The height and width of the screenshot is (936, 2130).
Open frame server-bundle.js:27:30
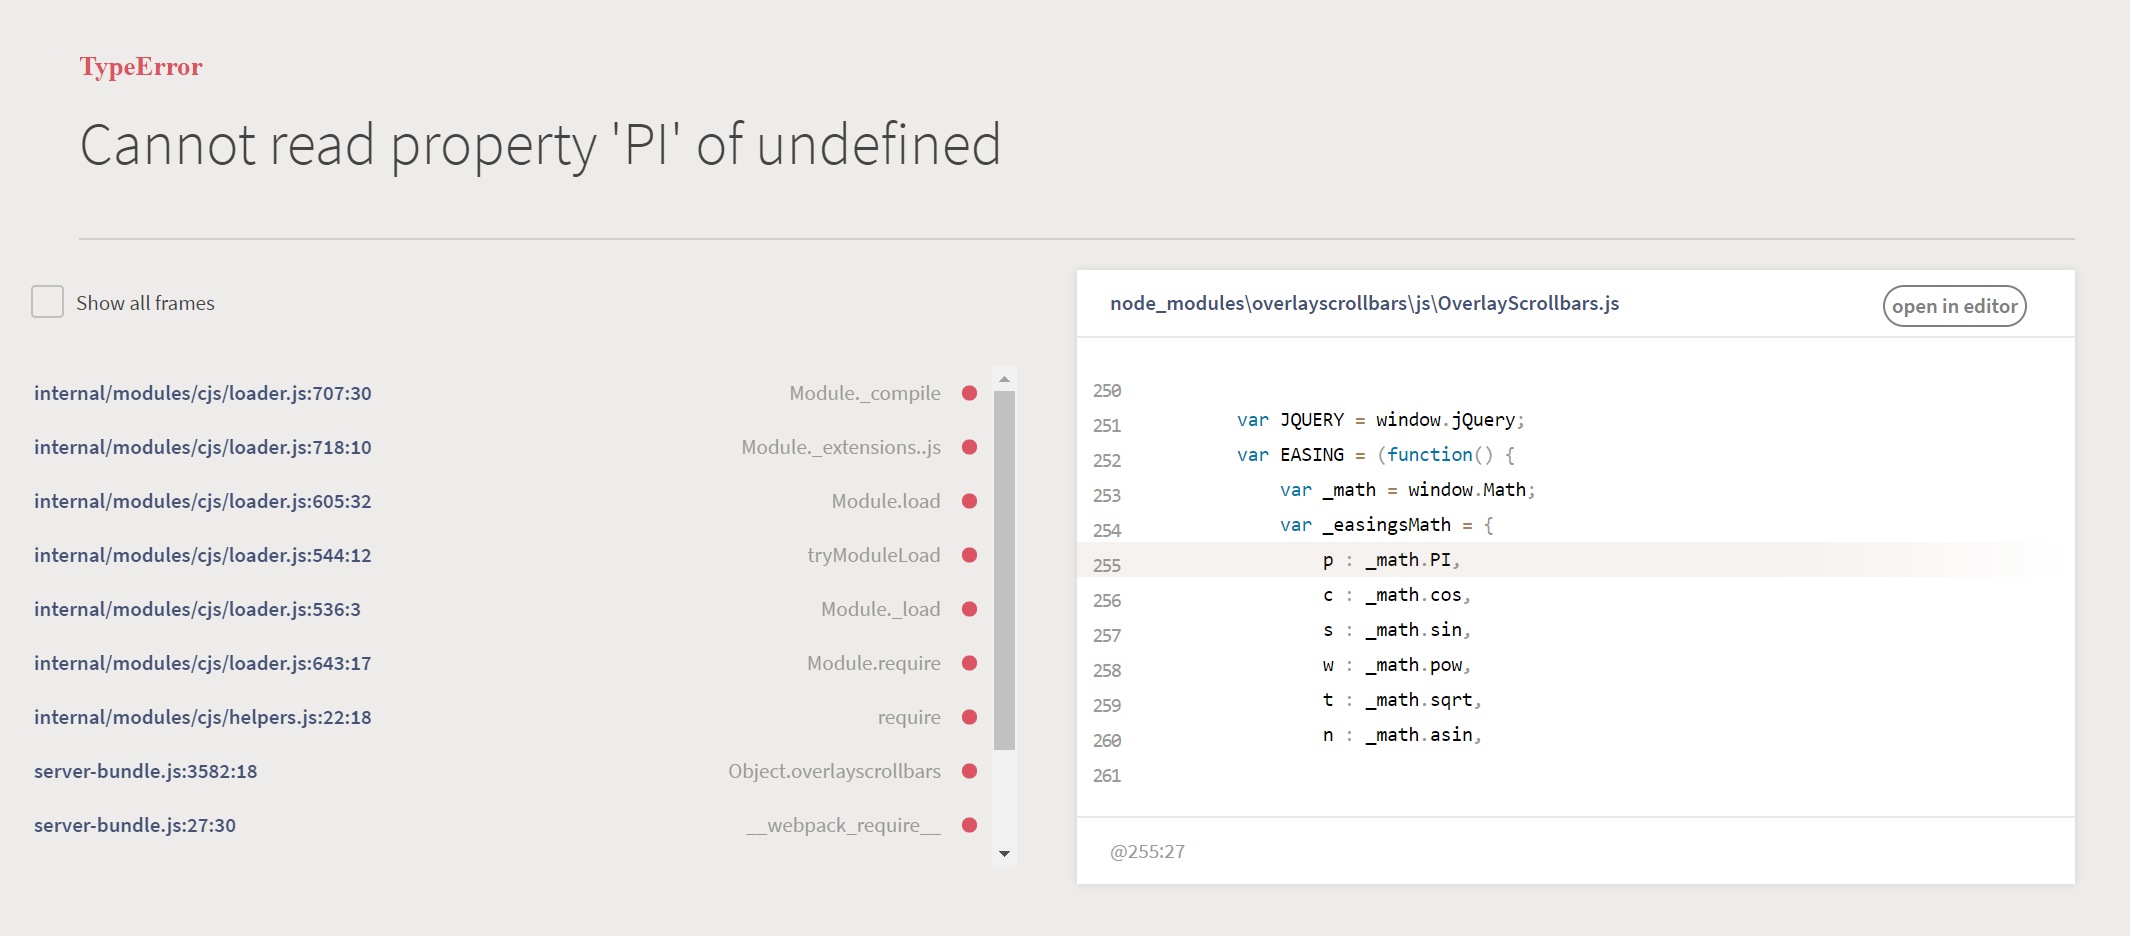coord(135,825)
